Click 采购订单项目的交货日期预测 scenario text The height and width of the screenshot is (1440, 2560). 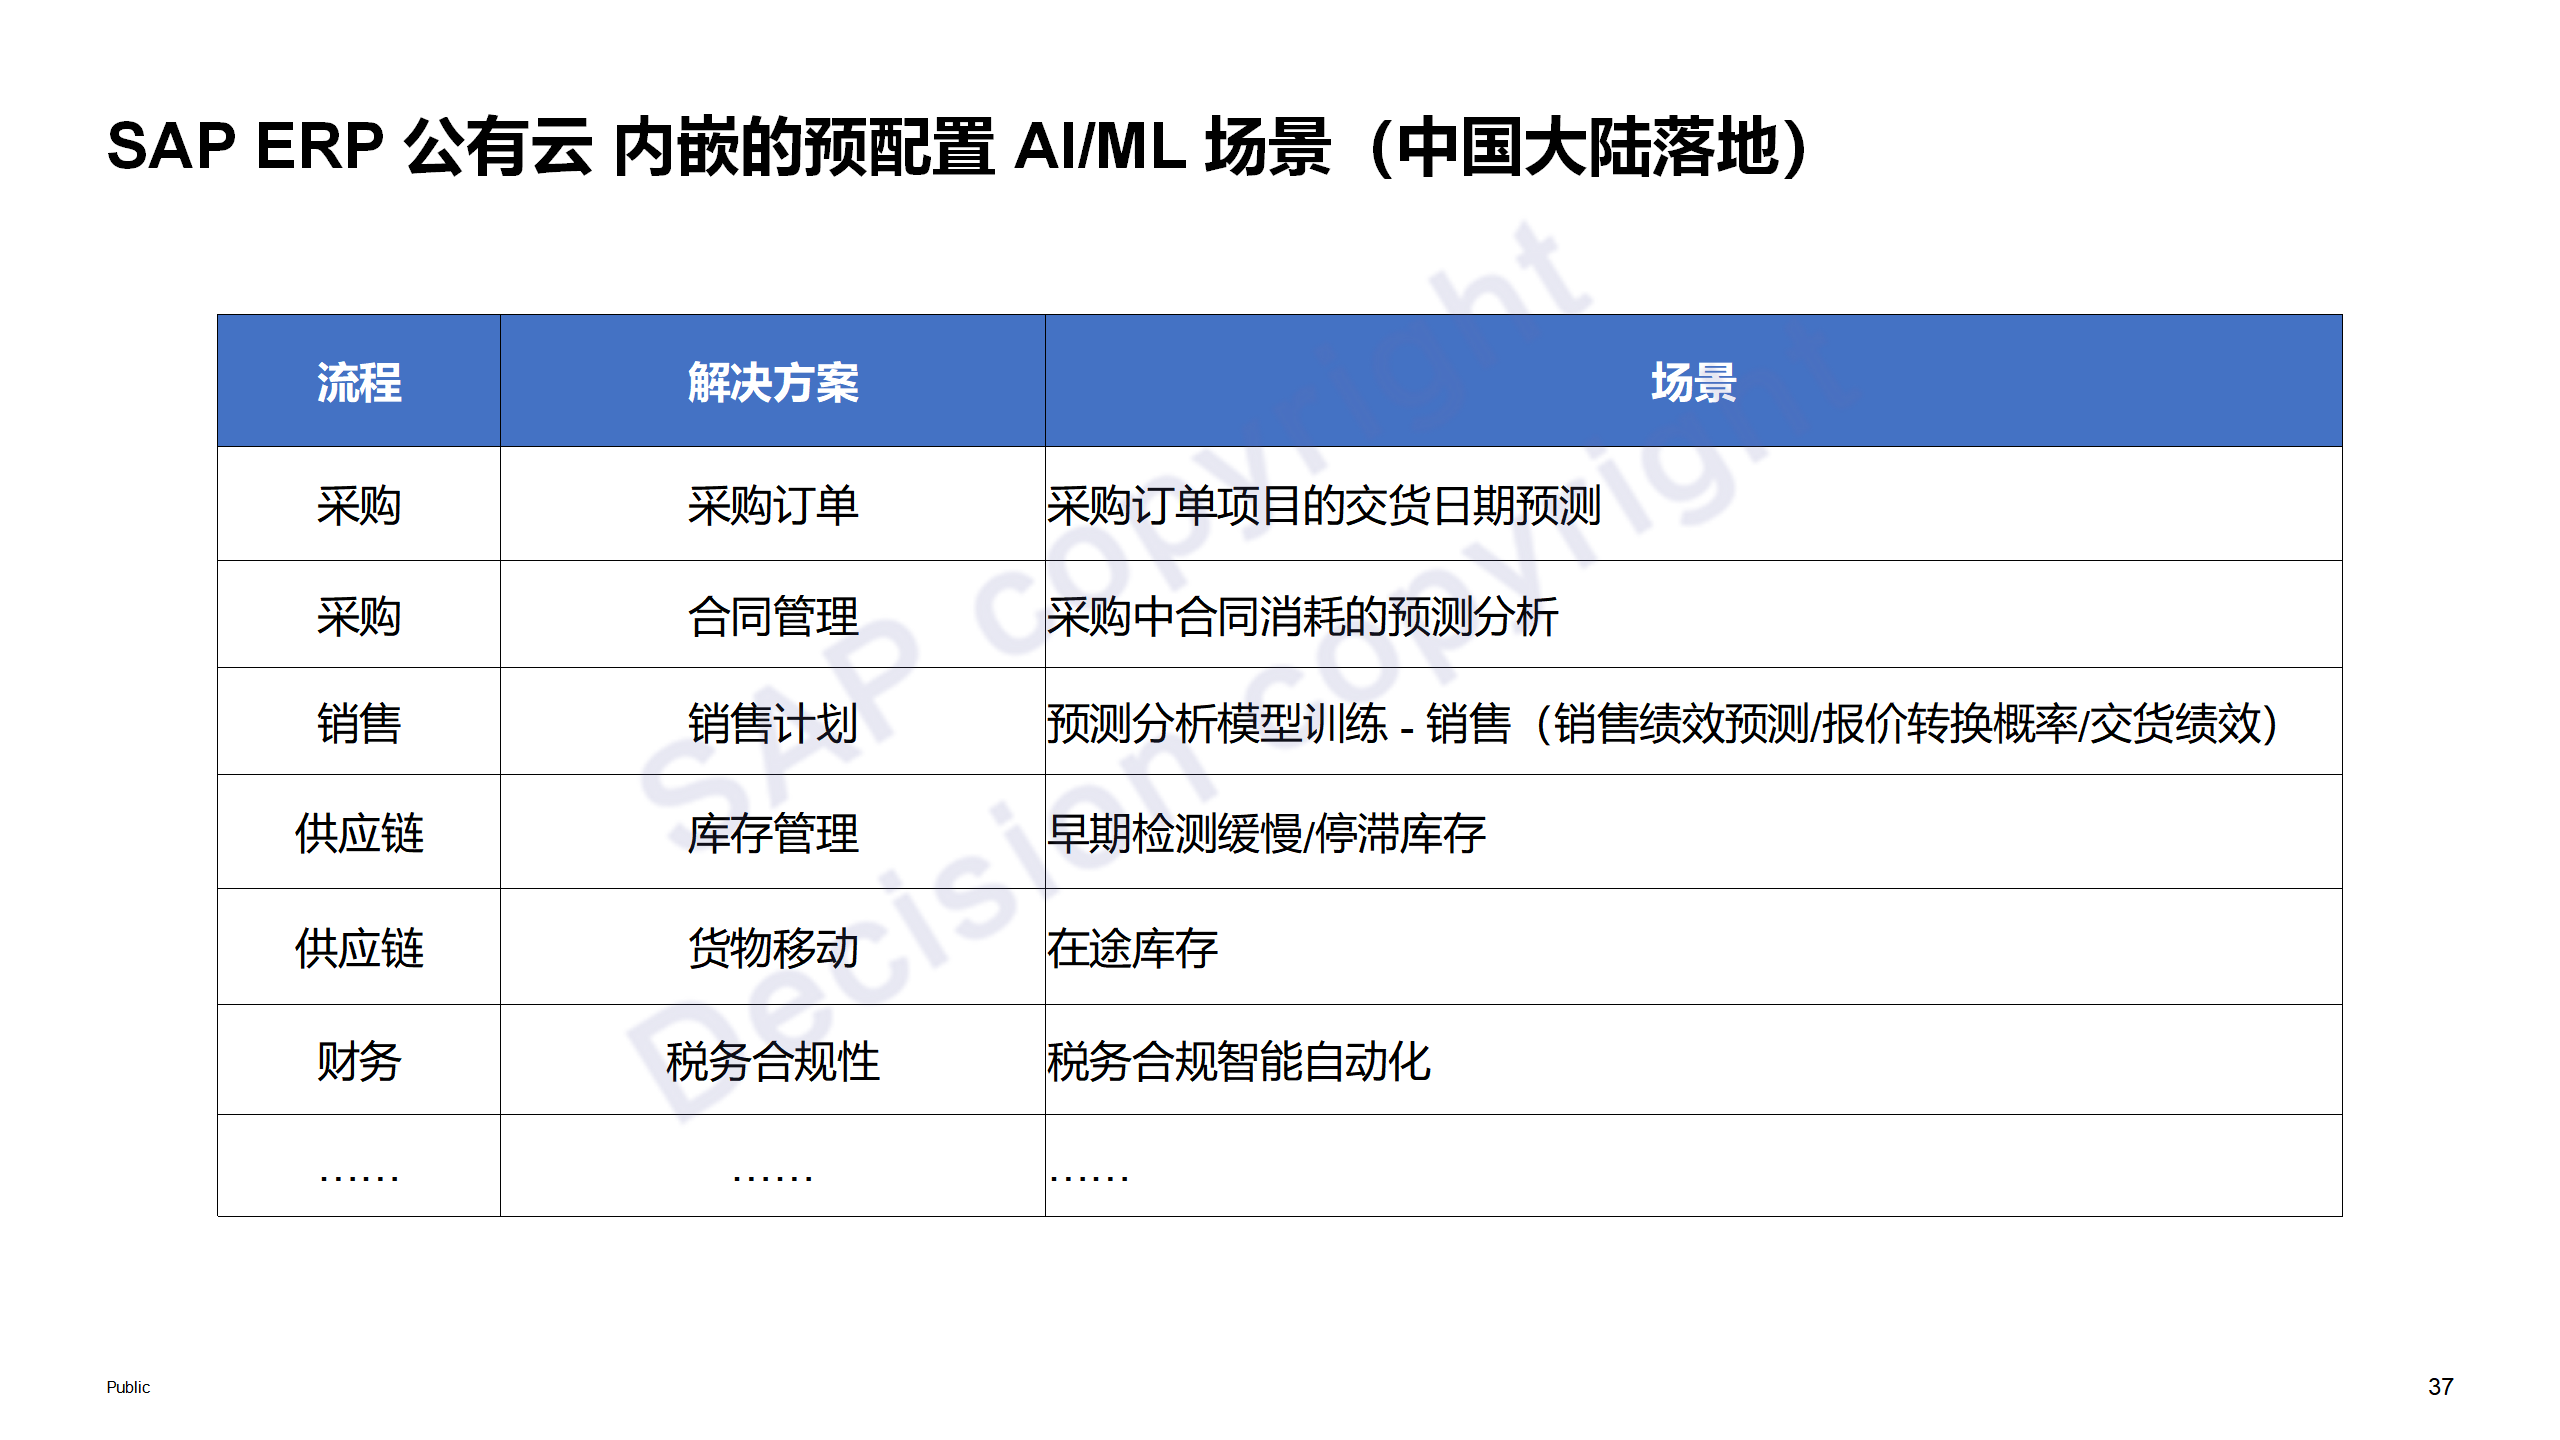click(1323, 505)
